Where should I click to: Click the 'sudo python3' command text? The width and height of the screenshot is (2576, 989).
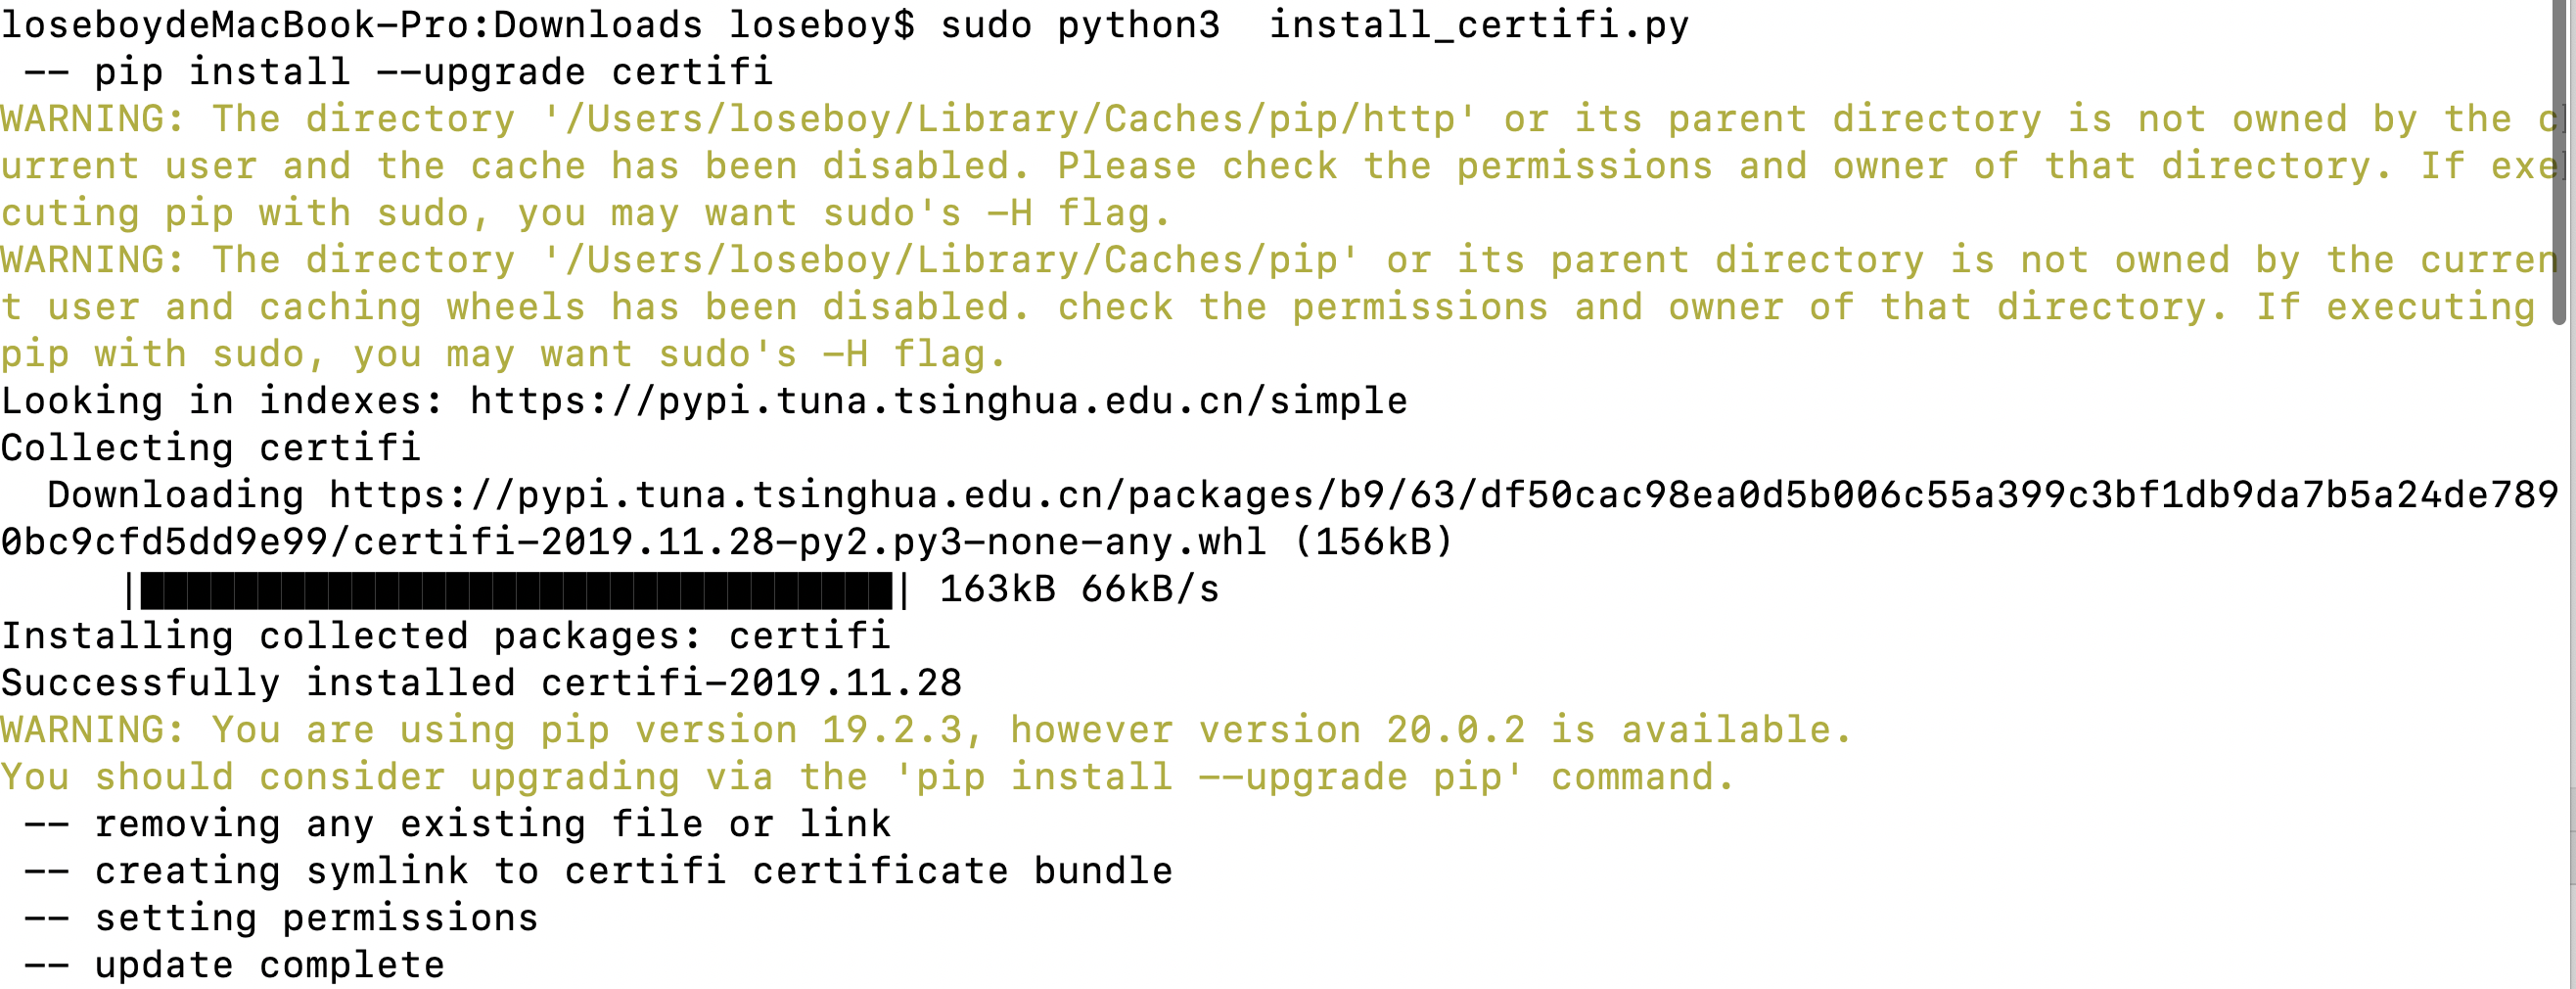[x=1081, y=25]
